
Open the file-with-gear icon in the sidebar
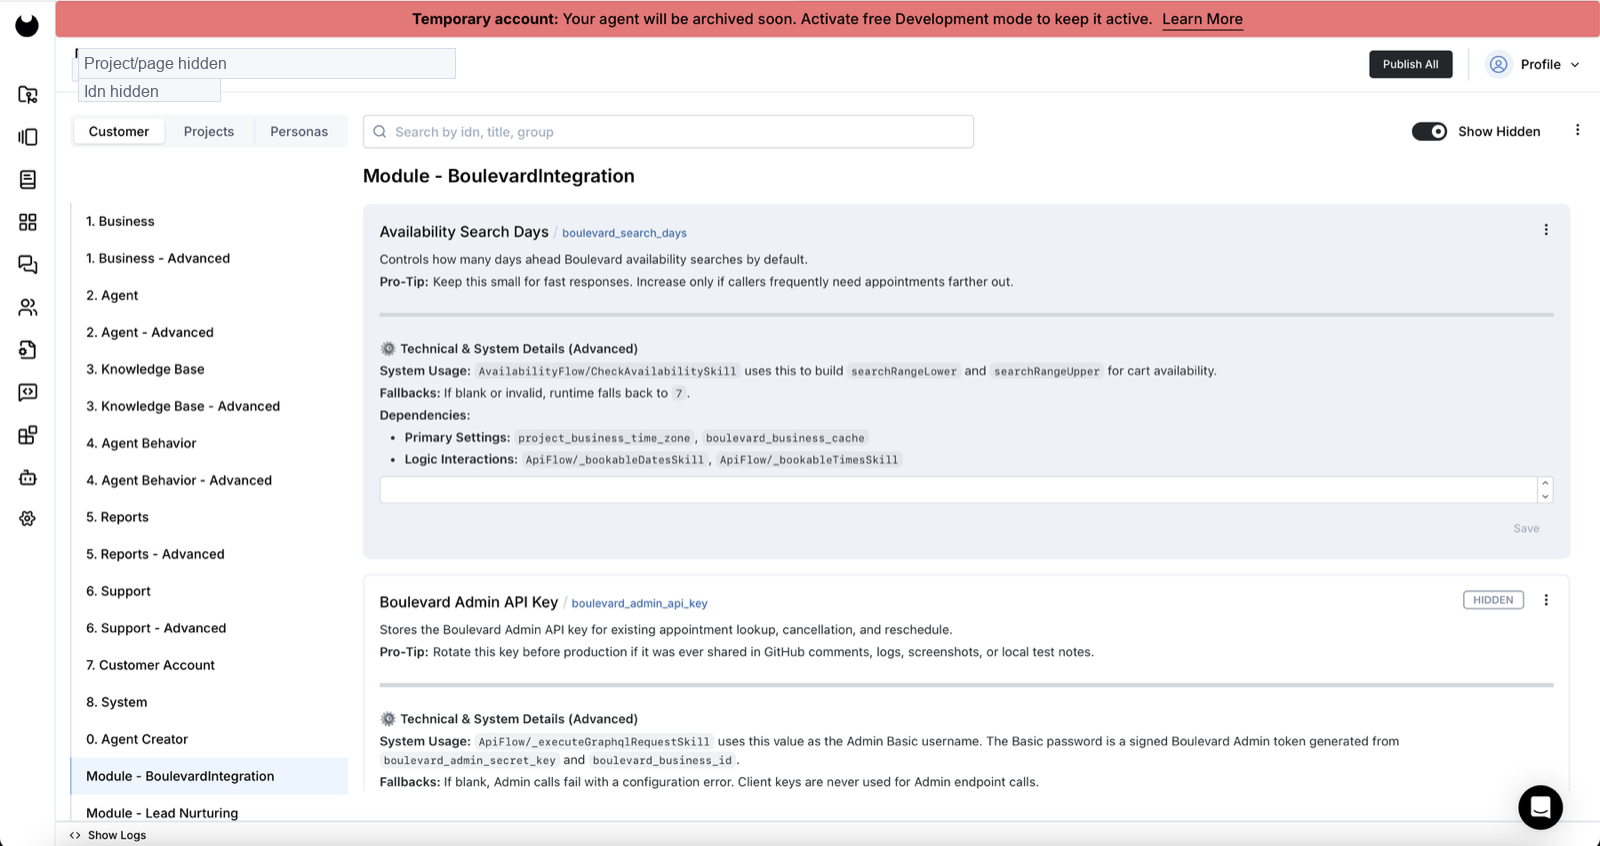[x=28, y=350]
